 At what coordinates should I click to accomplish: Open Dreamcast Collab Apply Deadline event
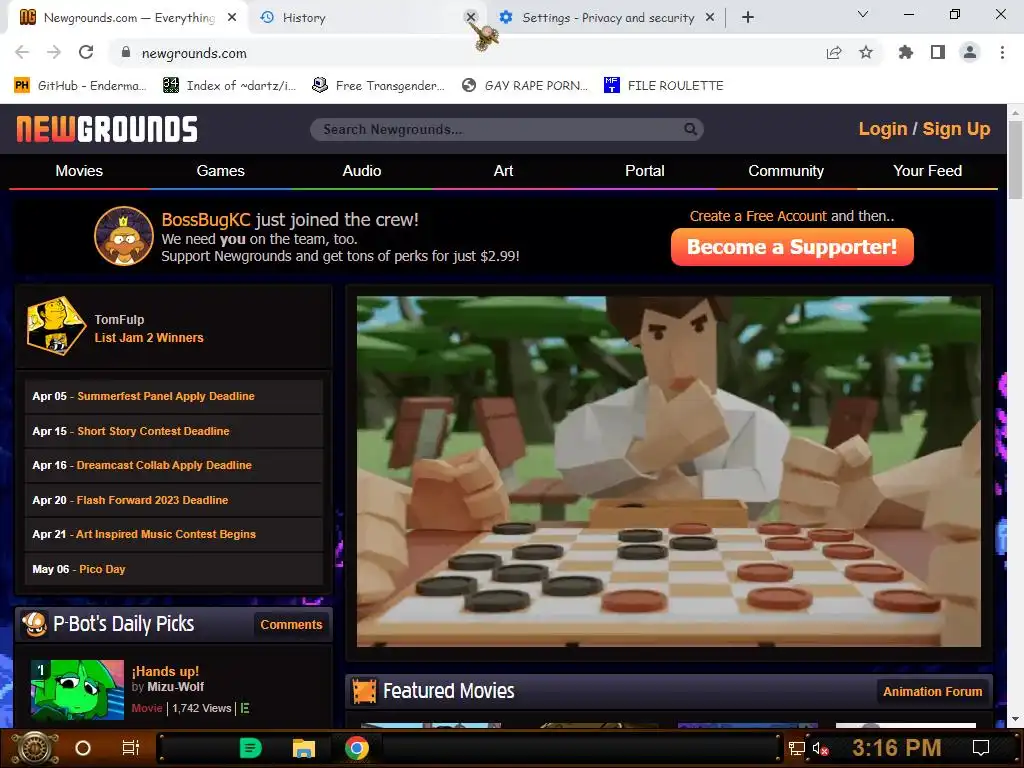(x=164, y=465)
